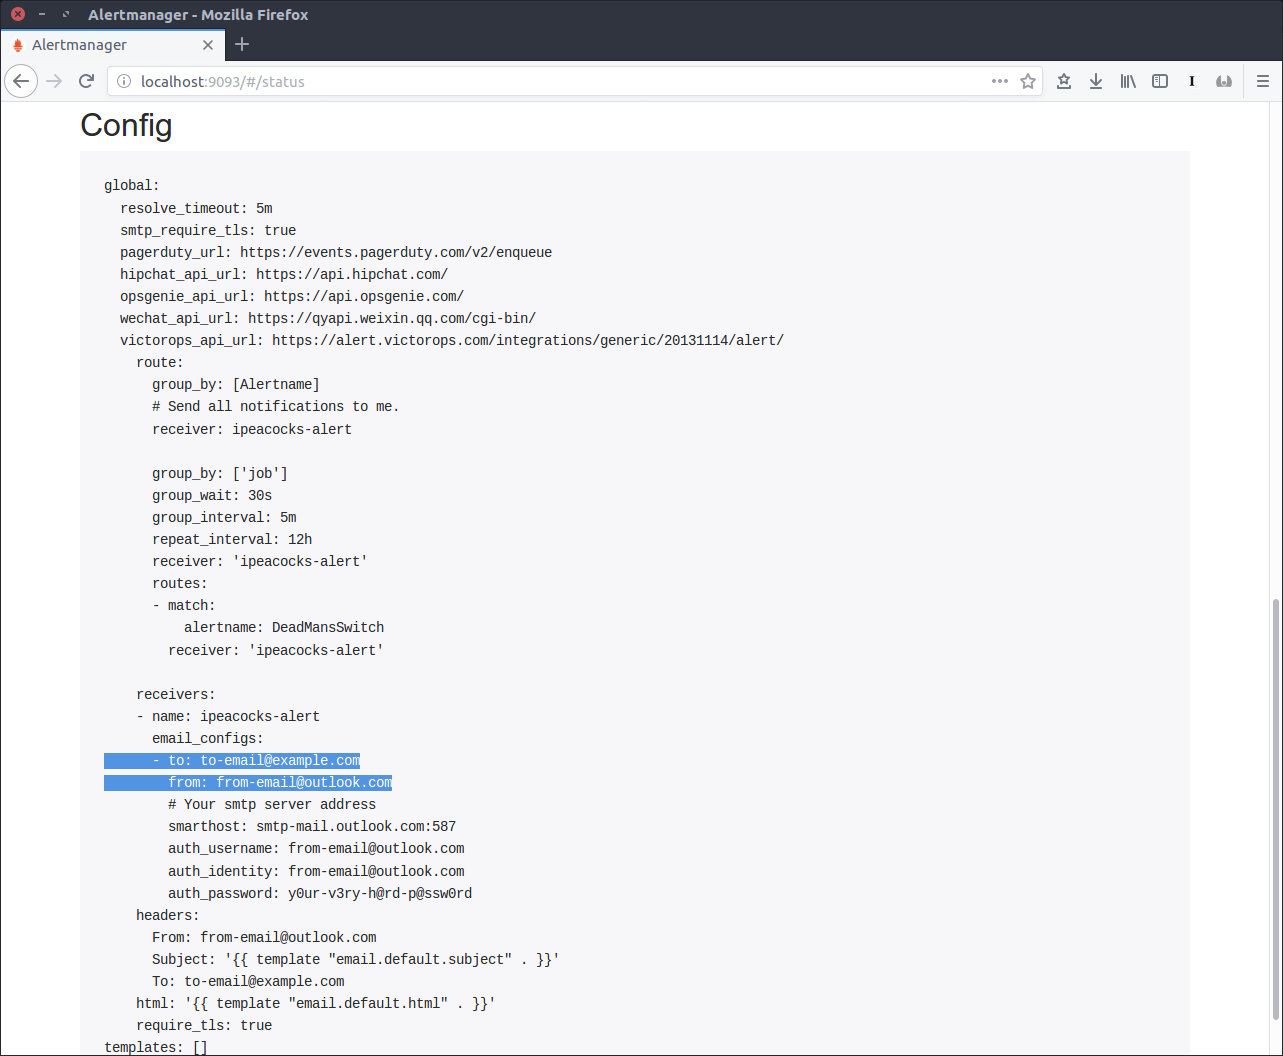Click the highlighted "from: from-email@outlook.com" line
This screenshot has width=1283, height=1056.
pos(280,782)
